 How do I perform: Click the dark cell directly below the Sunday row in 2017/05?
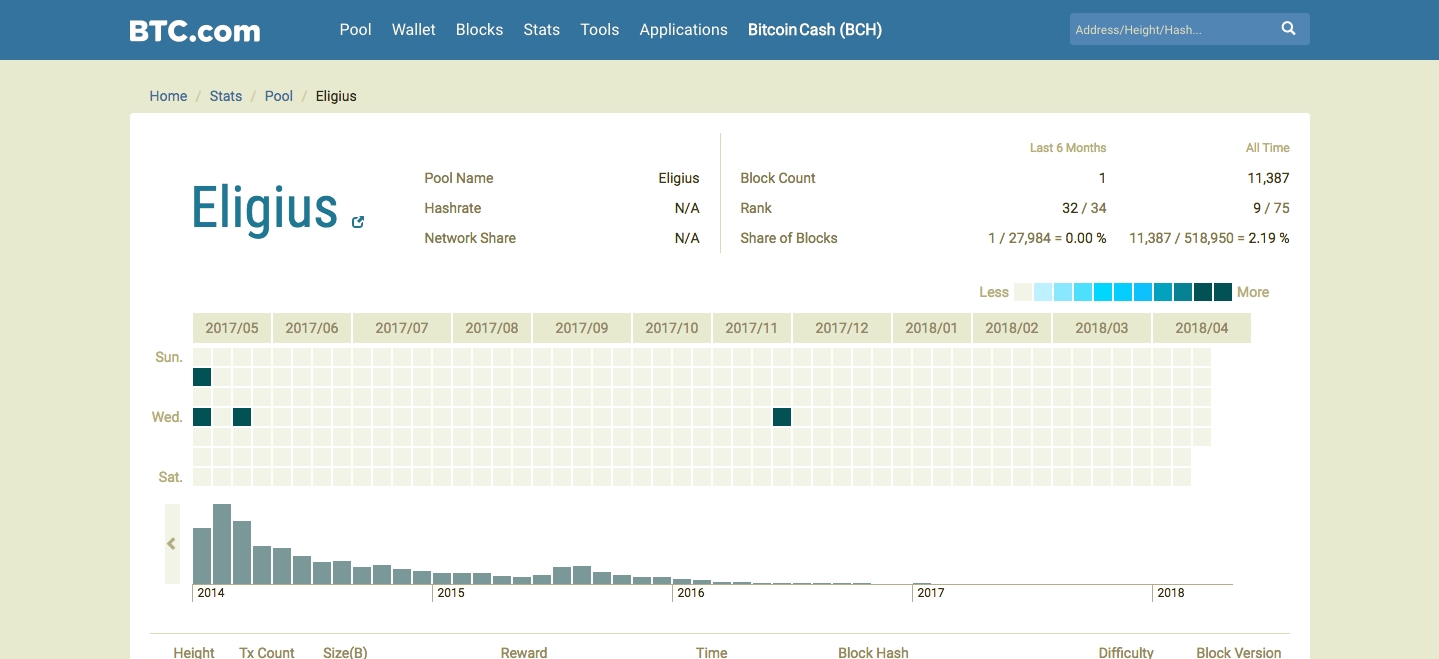pyautogui.click(x=202, y=377)
